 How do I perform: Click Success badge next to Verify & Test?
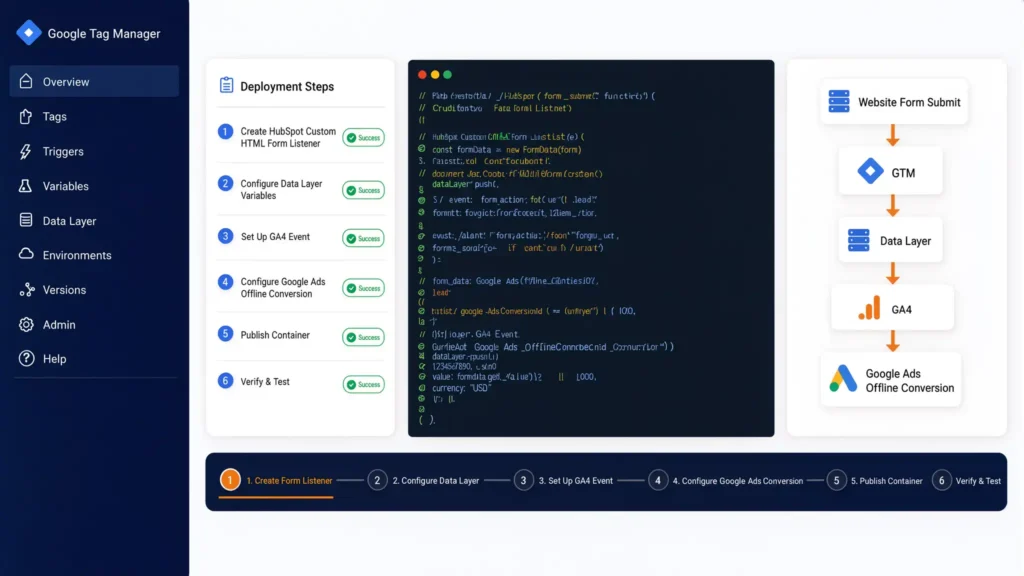[363, 384]
